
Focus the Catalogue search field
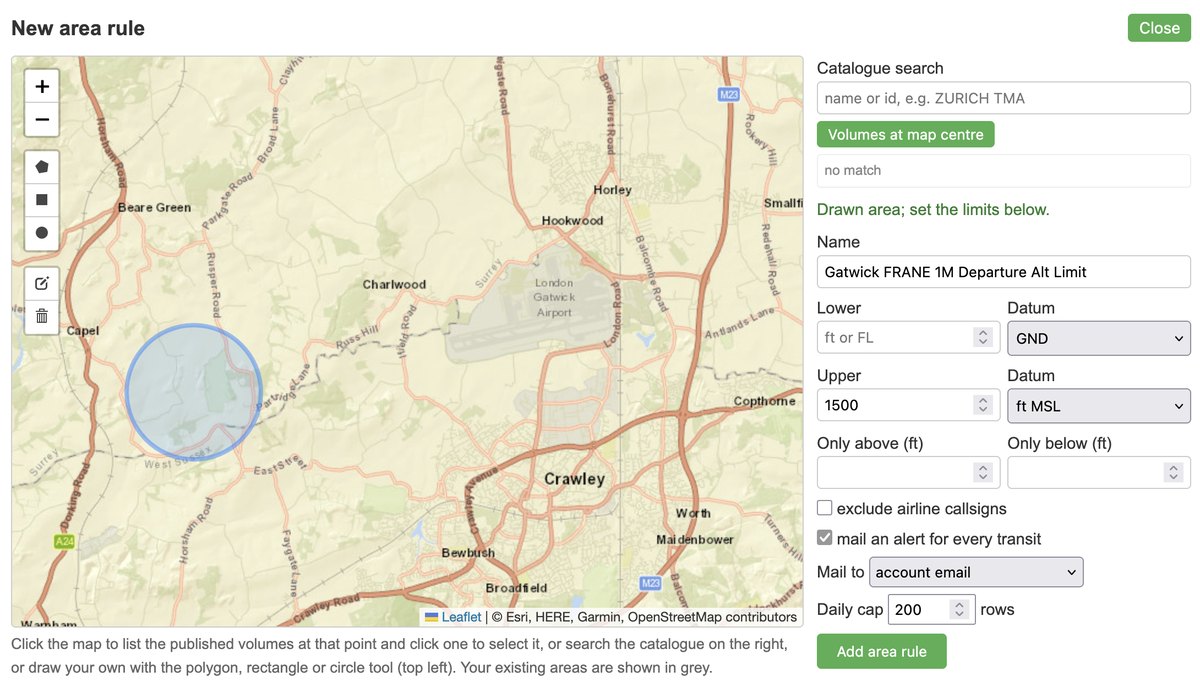1004,98
